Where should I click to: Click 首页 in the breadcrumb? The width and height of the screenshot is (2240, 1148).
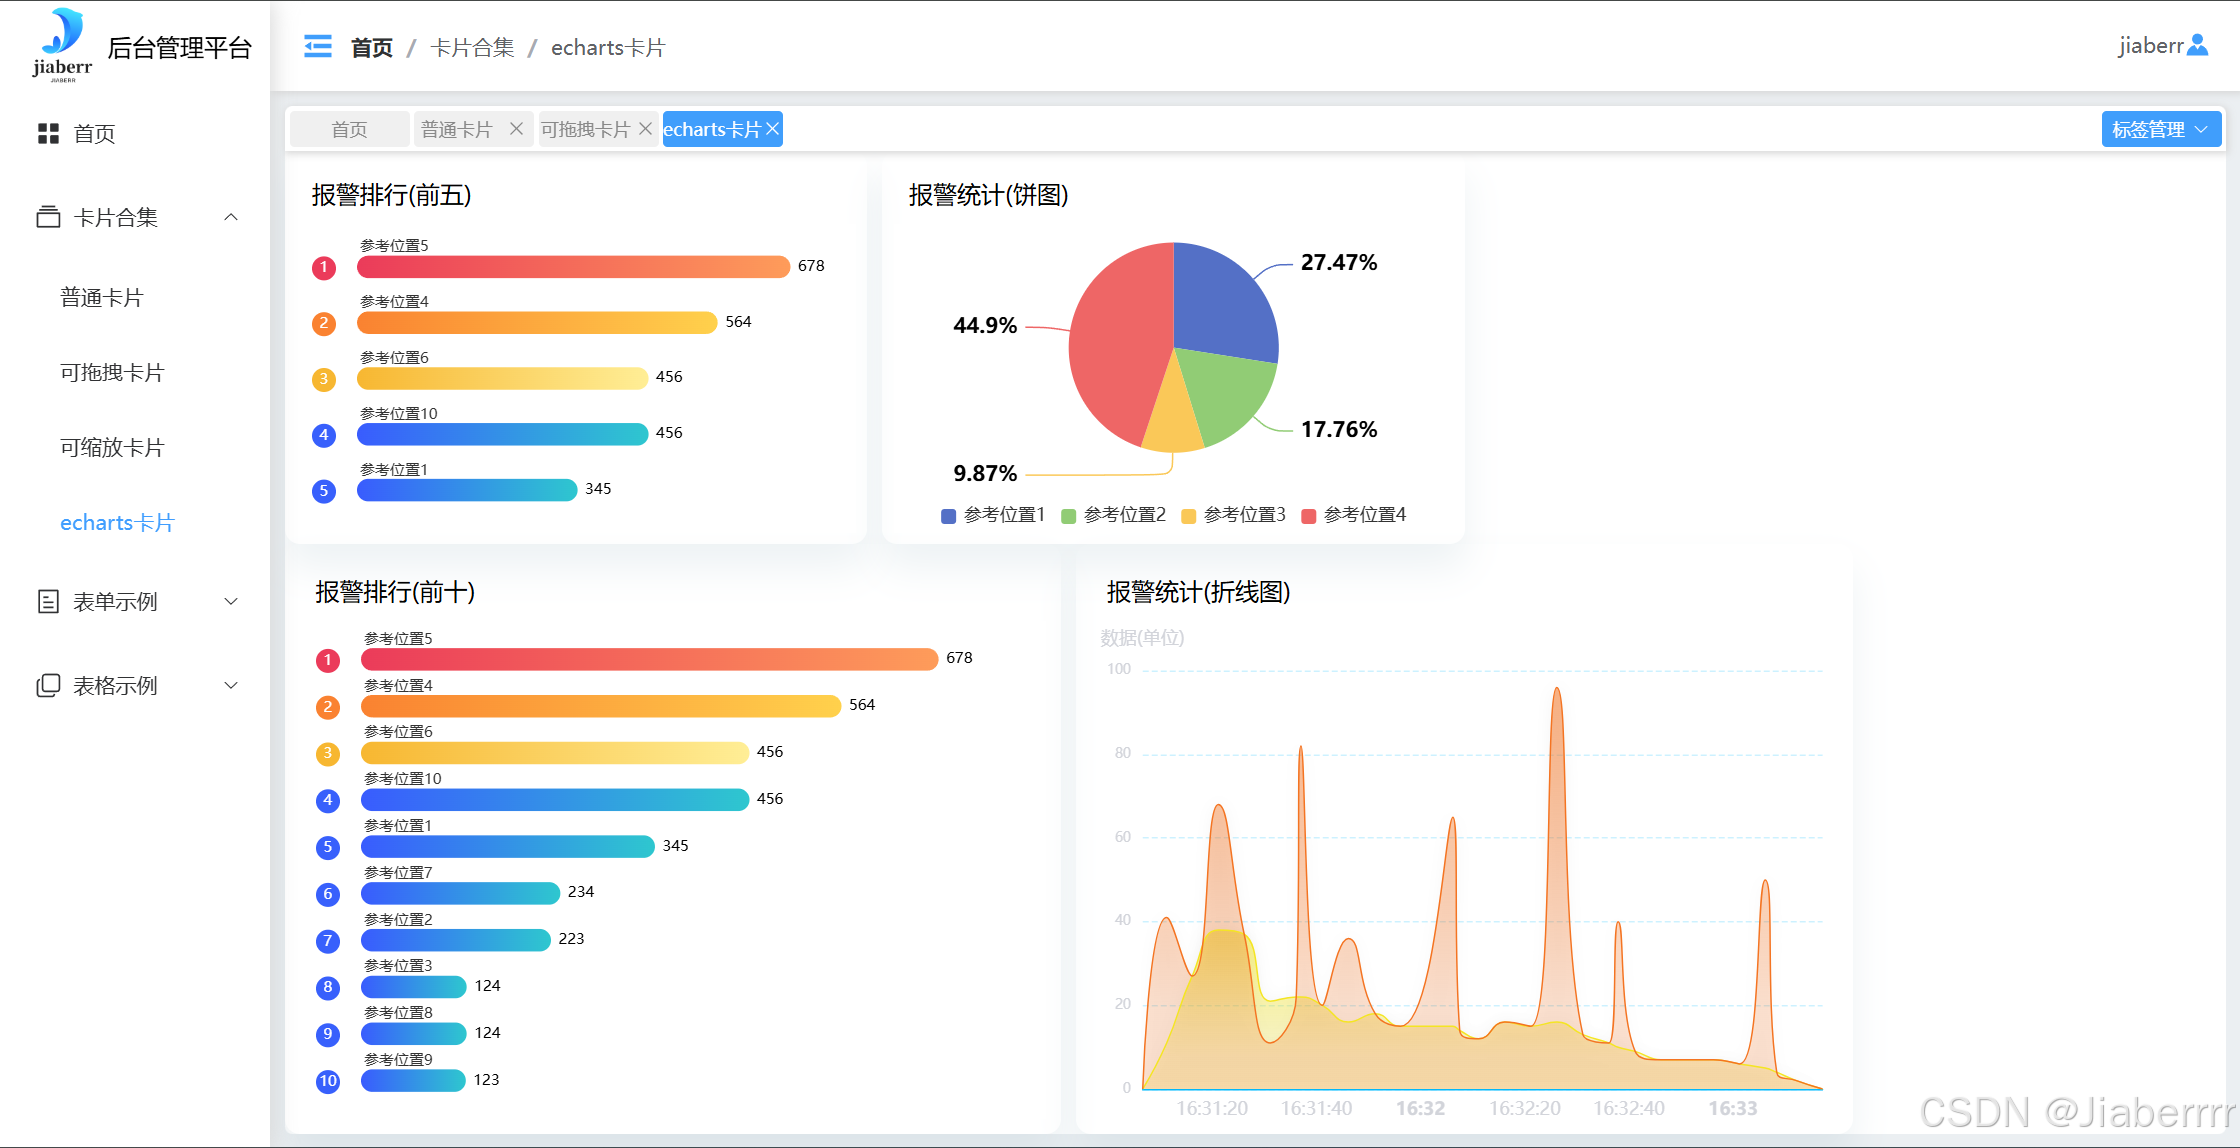tap(371, 47)
